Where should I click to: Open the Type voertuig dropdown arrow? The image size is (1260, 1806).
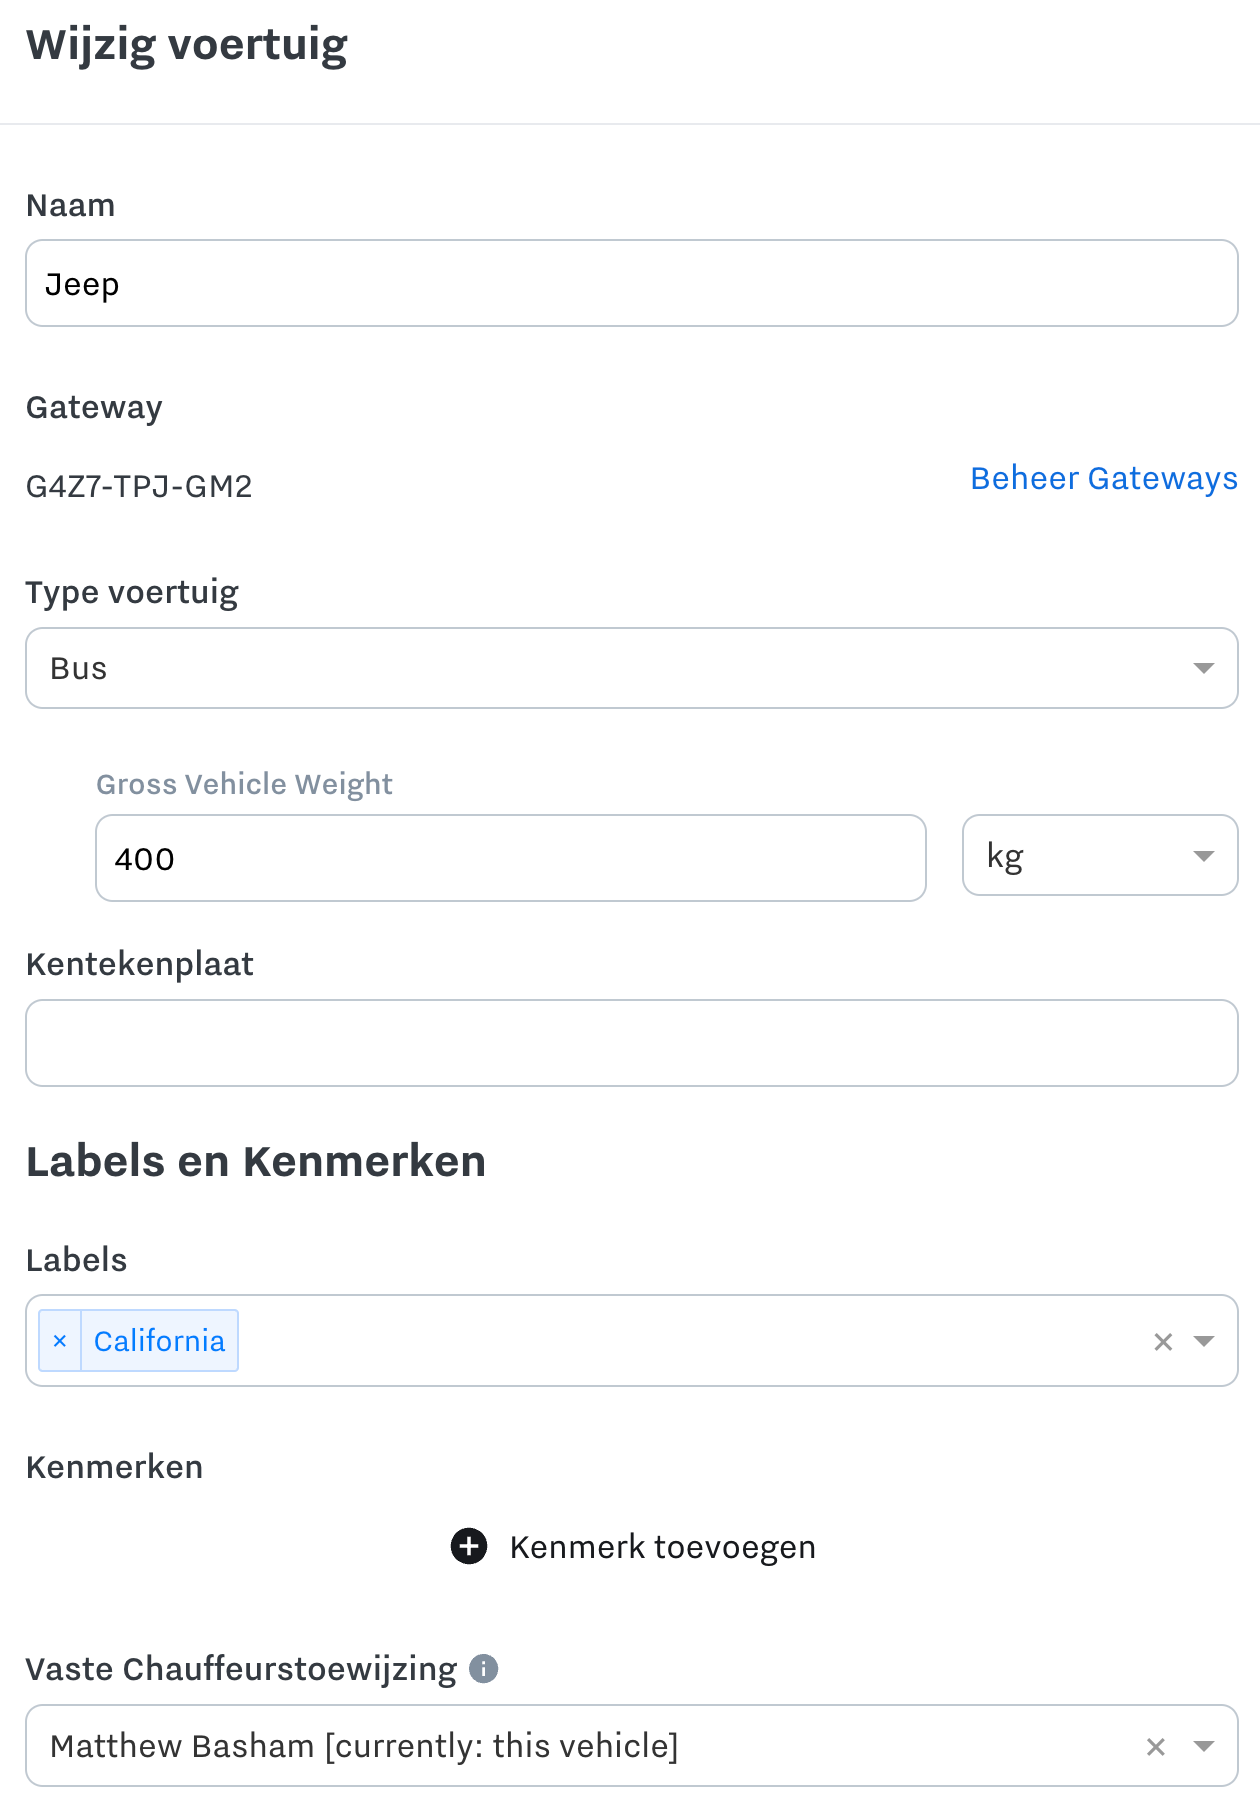pos(1204,668)
